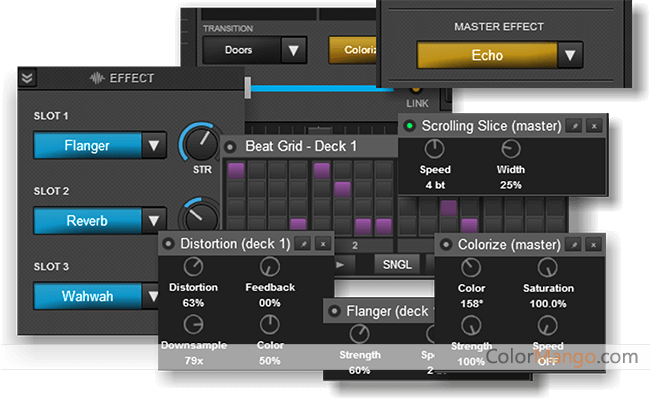Click the Downsample knob in Distortion panel
Image resolution: width=650 pixels, height=399 pixels.
point(194,324)
